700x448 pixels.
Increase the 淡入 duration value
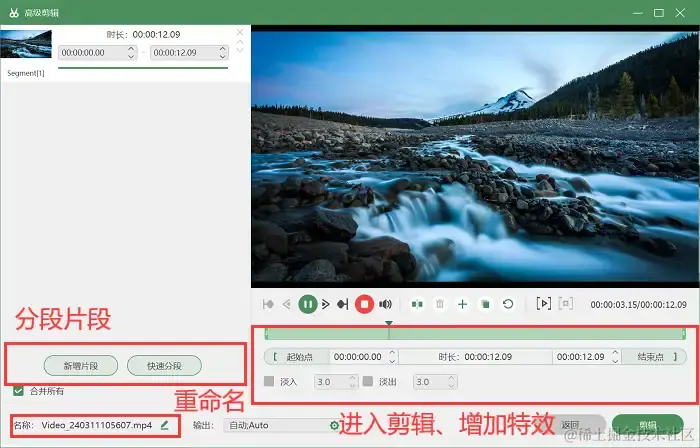coord(352,378)
